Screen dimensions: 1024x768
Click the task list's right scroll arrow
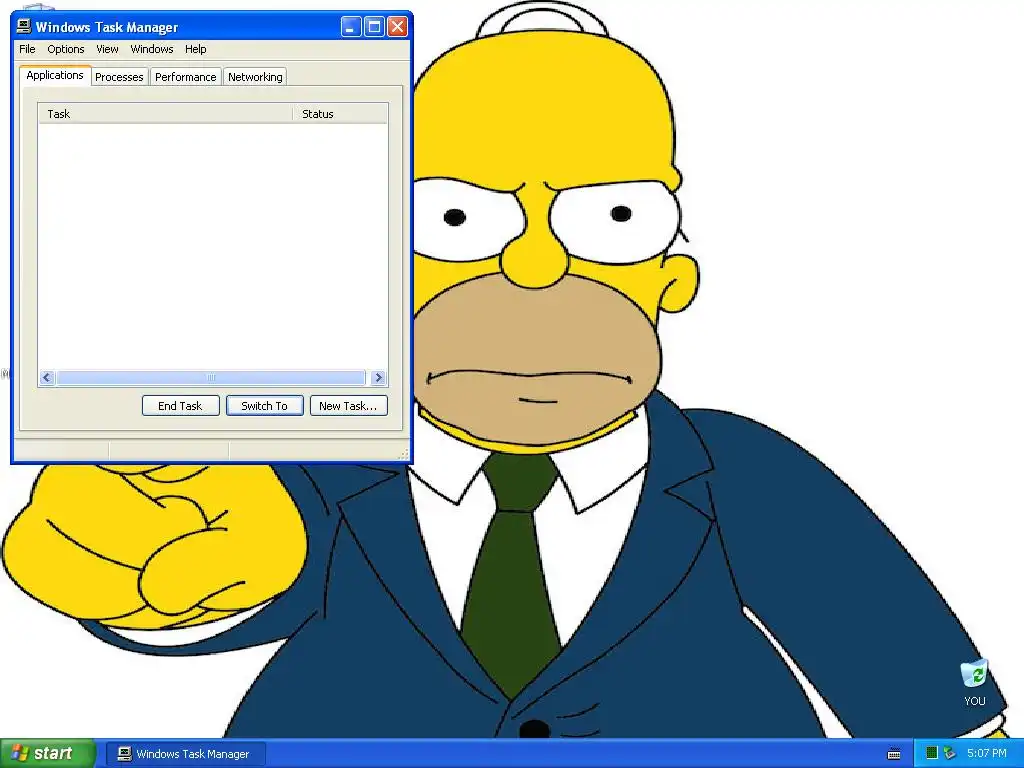click(378, 377)
